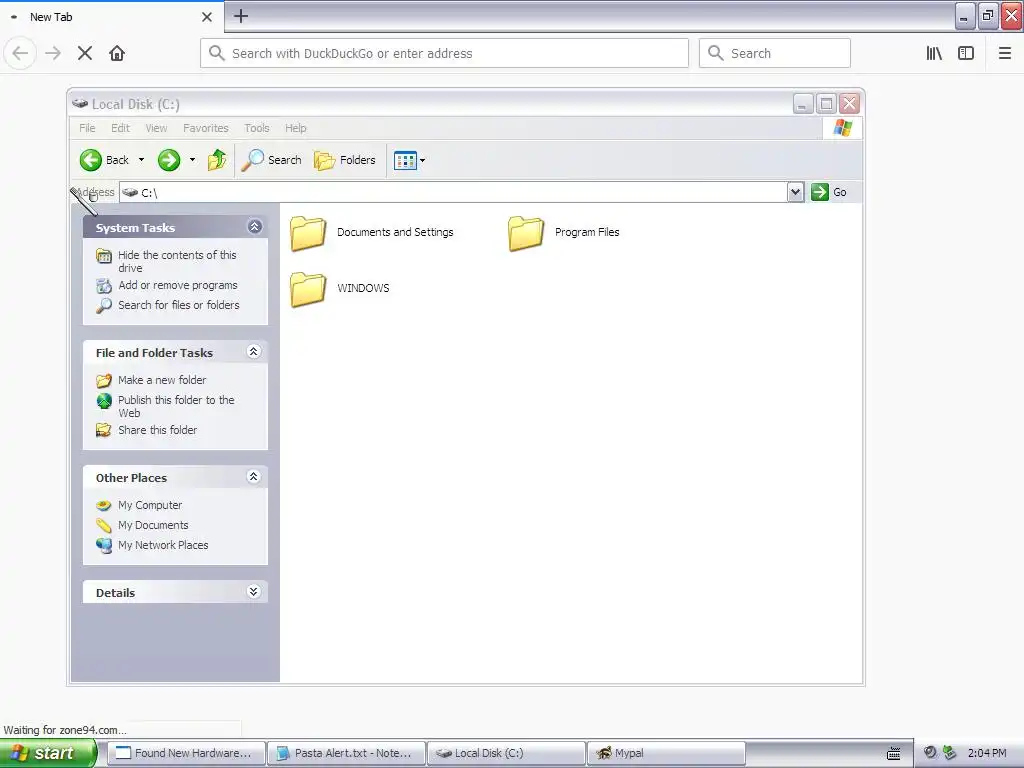1024x768 pixels.
Task: Click the browser Search box
Action: point(775,53)
